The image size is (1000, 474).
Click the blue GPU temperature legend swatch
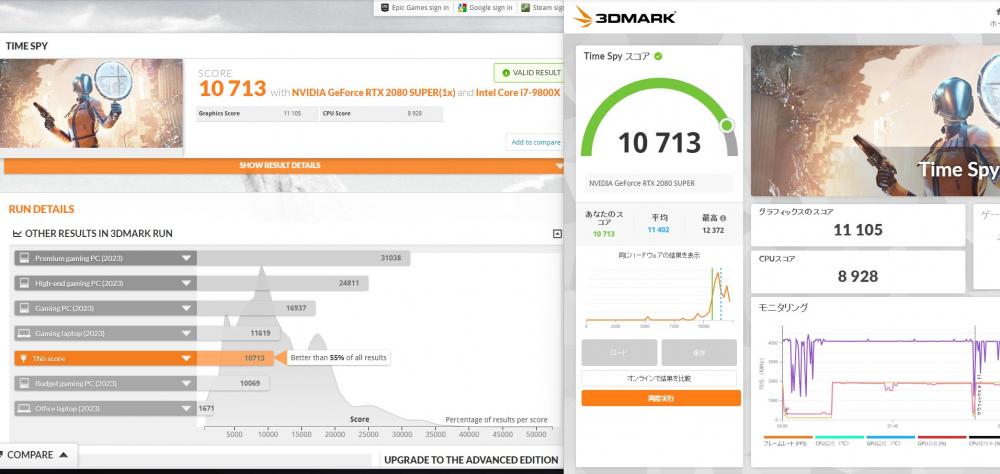tap(890, 438)
